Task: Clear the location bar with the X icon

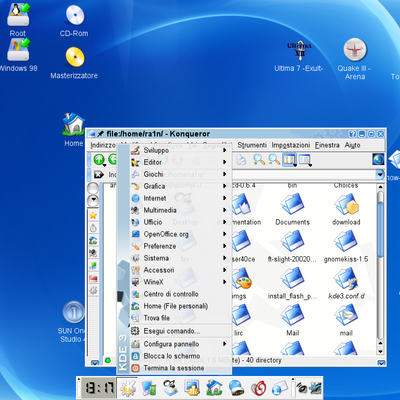Action: tap(99, 175)
